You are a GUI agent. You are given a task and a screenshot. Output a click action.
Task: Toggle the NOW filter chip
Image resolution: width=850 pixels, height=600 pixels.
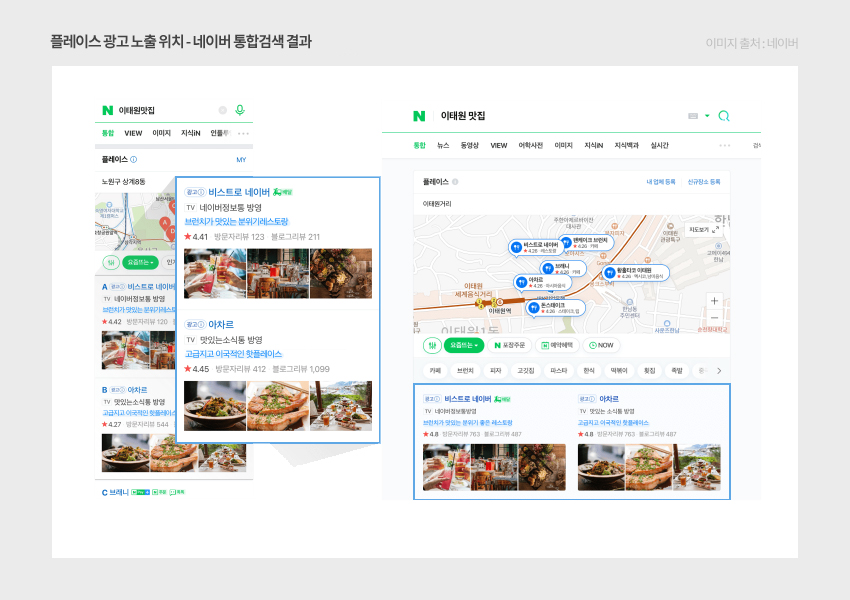(x=602, y=345)
